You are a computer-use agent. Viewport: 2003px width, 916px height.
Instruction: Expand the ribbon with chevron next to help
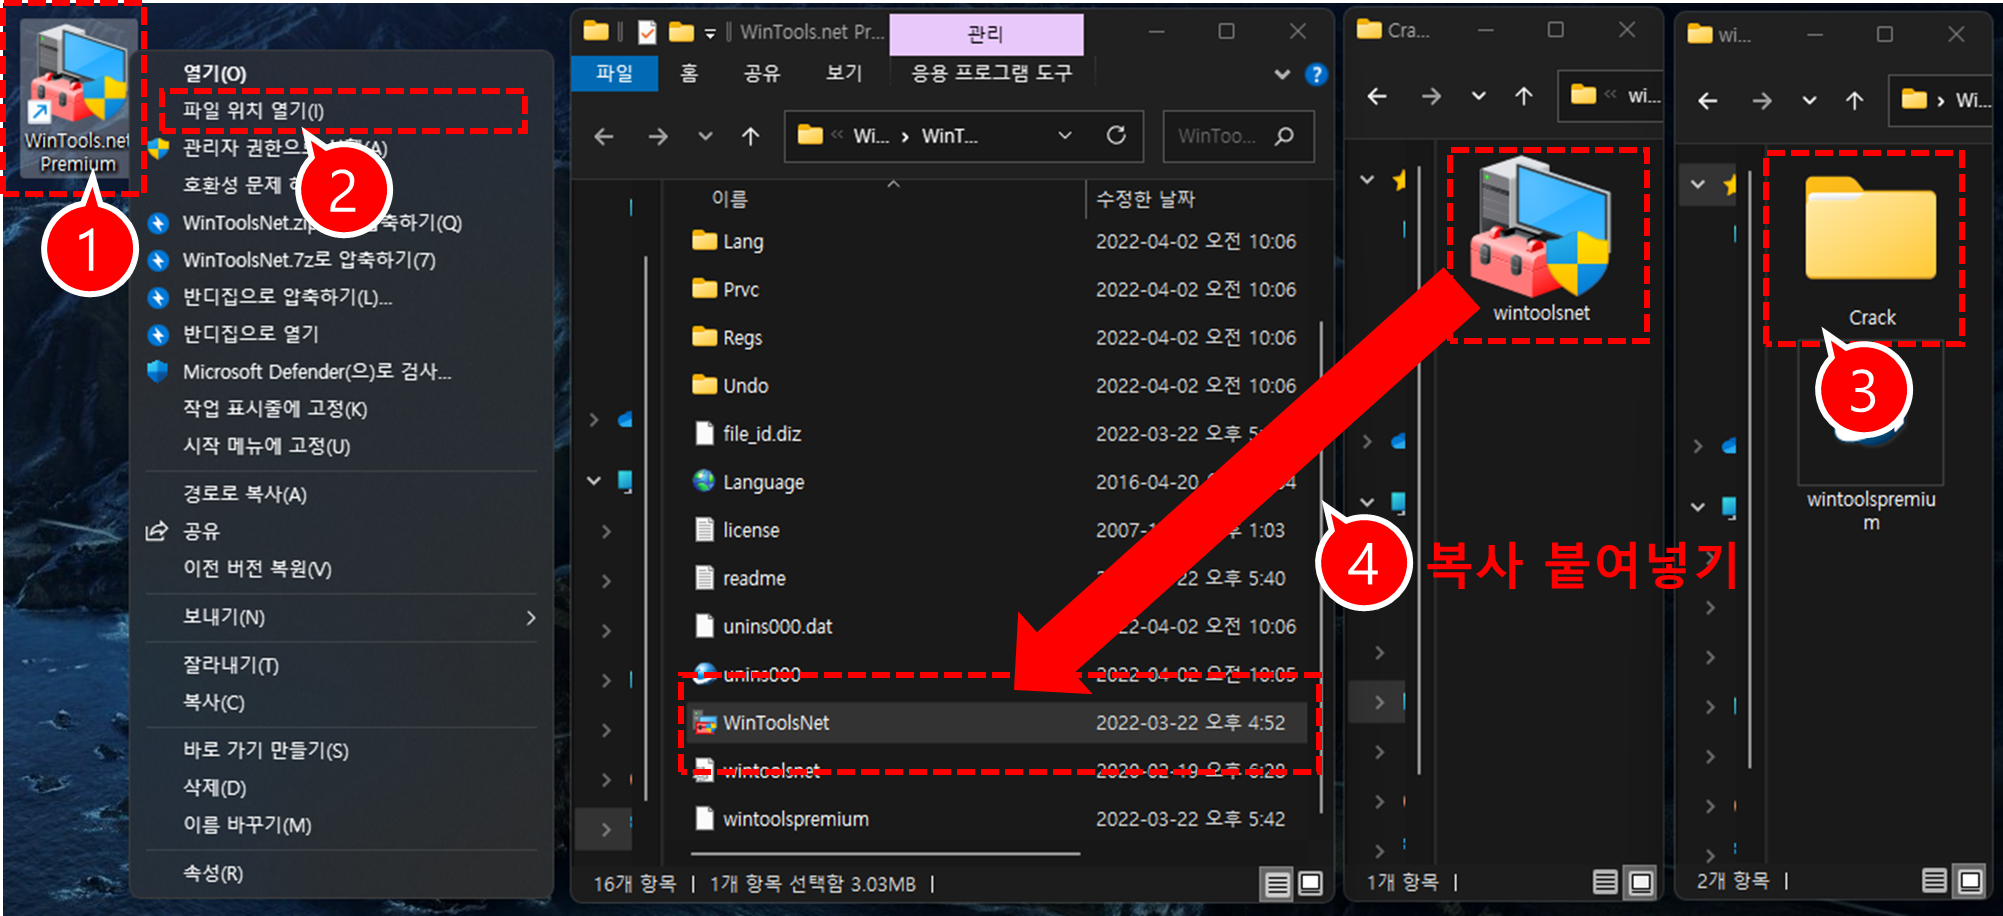click(x=1282, y=74)
